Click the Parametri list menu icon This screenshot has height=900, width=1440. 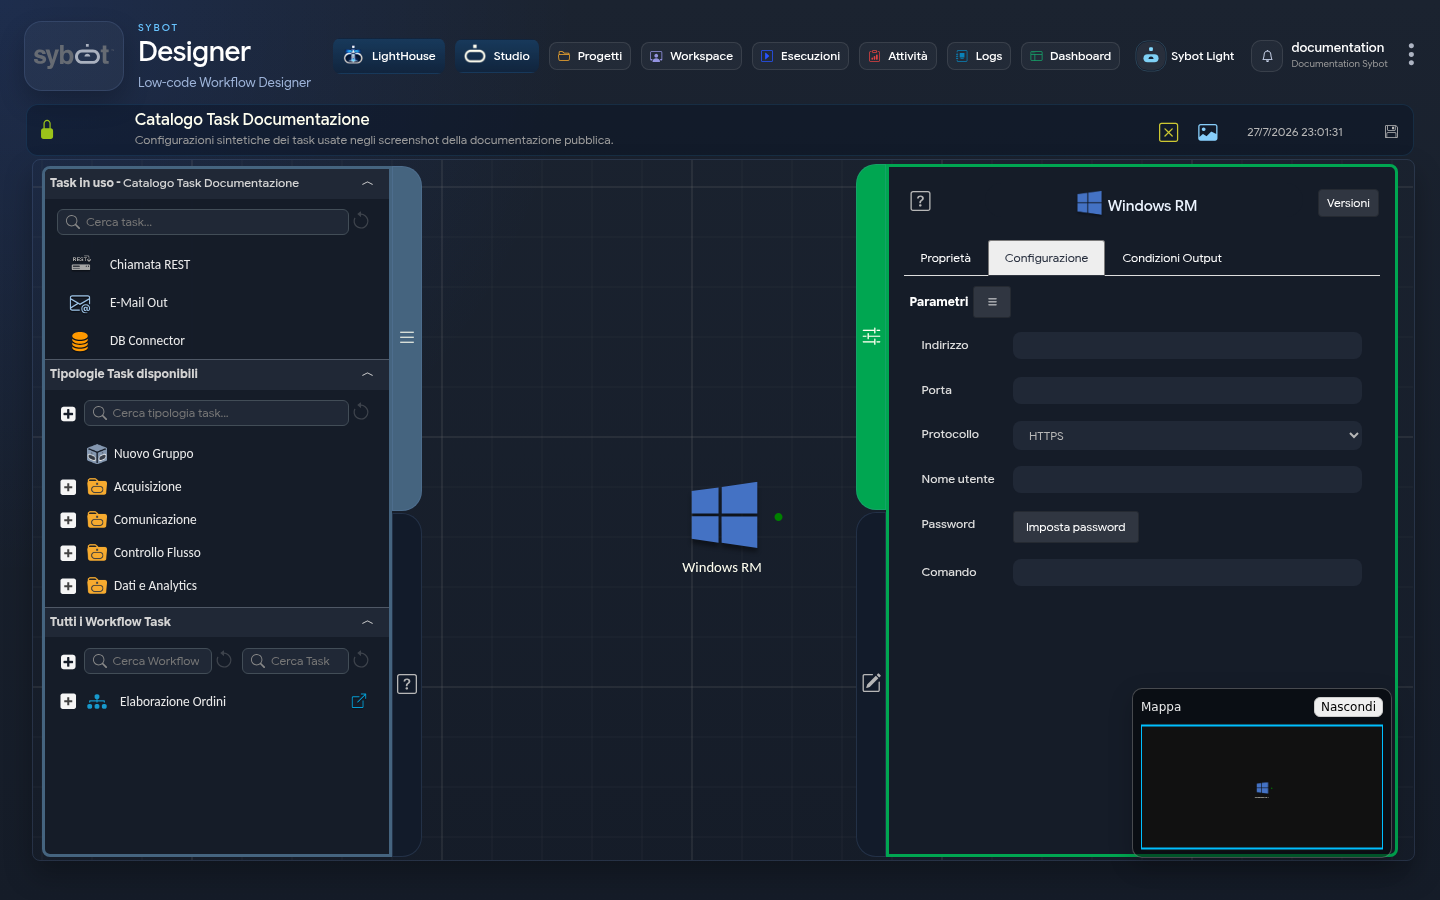pyautogui.click(x=992, y=302)
